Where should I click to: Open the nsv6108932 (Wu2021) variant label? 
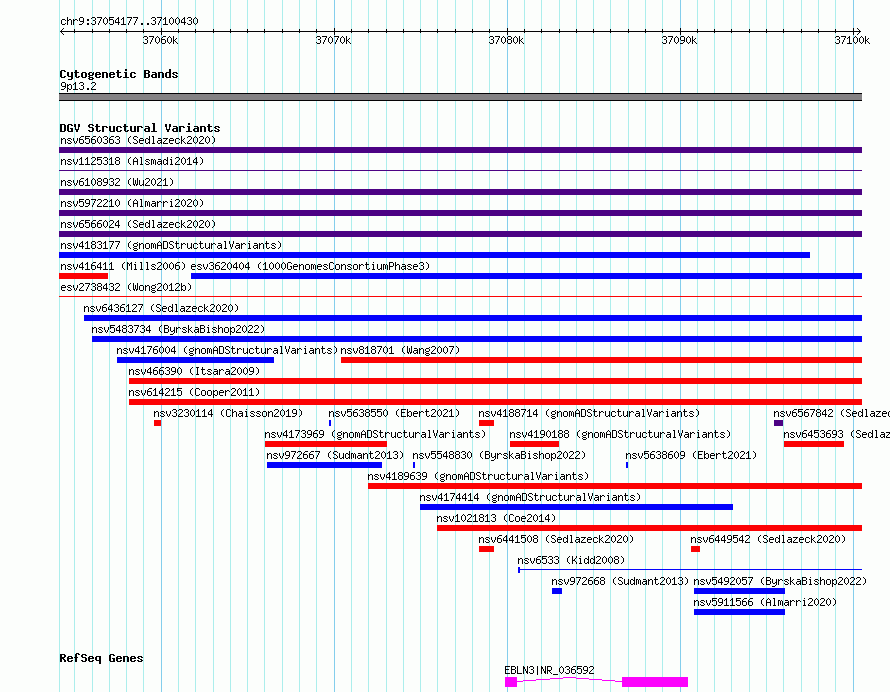point(117,182)
